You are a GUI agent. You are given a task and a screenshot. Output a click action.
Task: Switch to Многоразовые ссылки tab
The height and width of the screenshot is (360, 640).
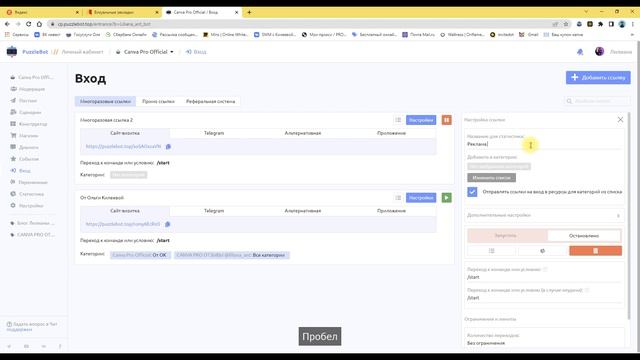[x=105, y=101]
